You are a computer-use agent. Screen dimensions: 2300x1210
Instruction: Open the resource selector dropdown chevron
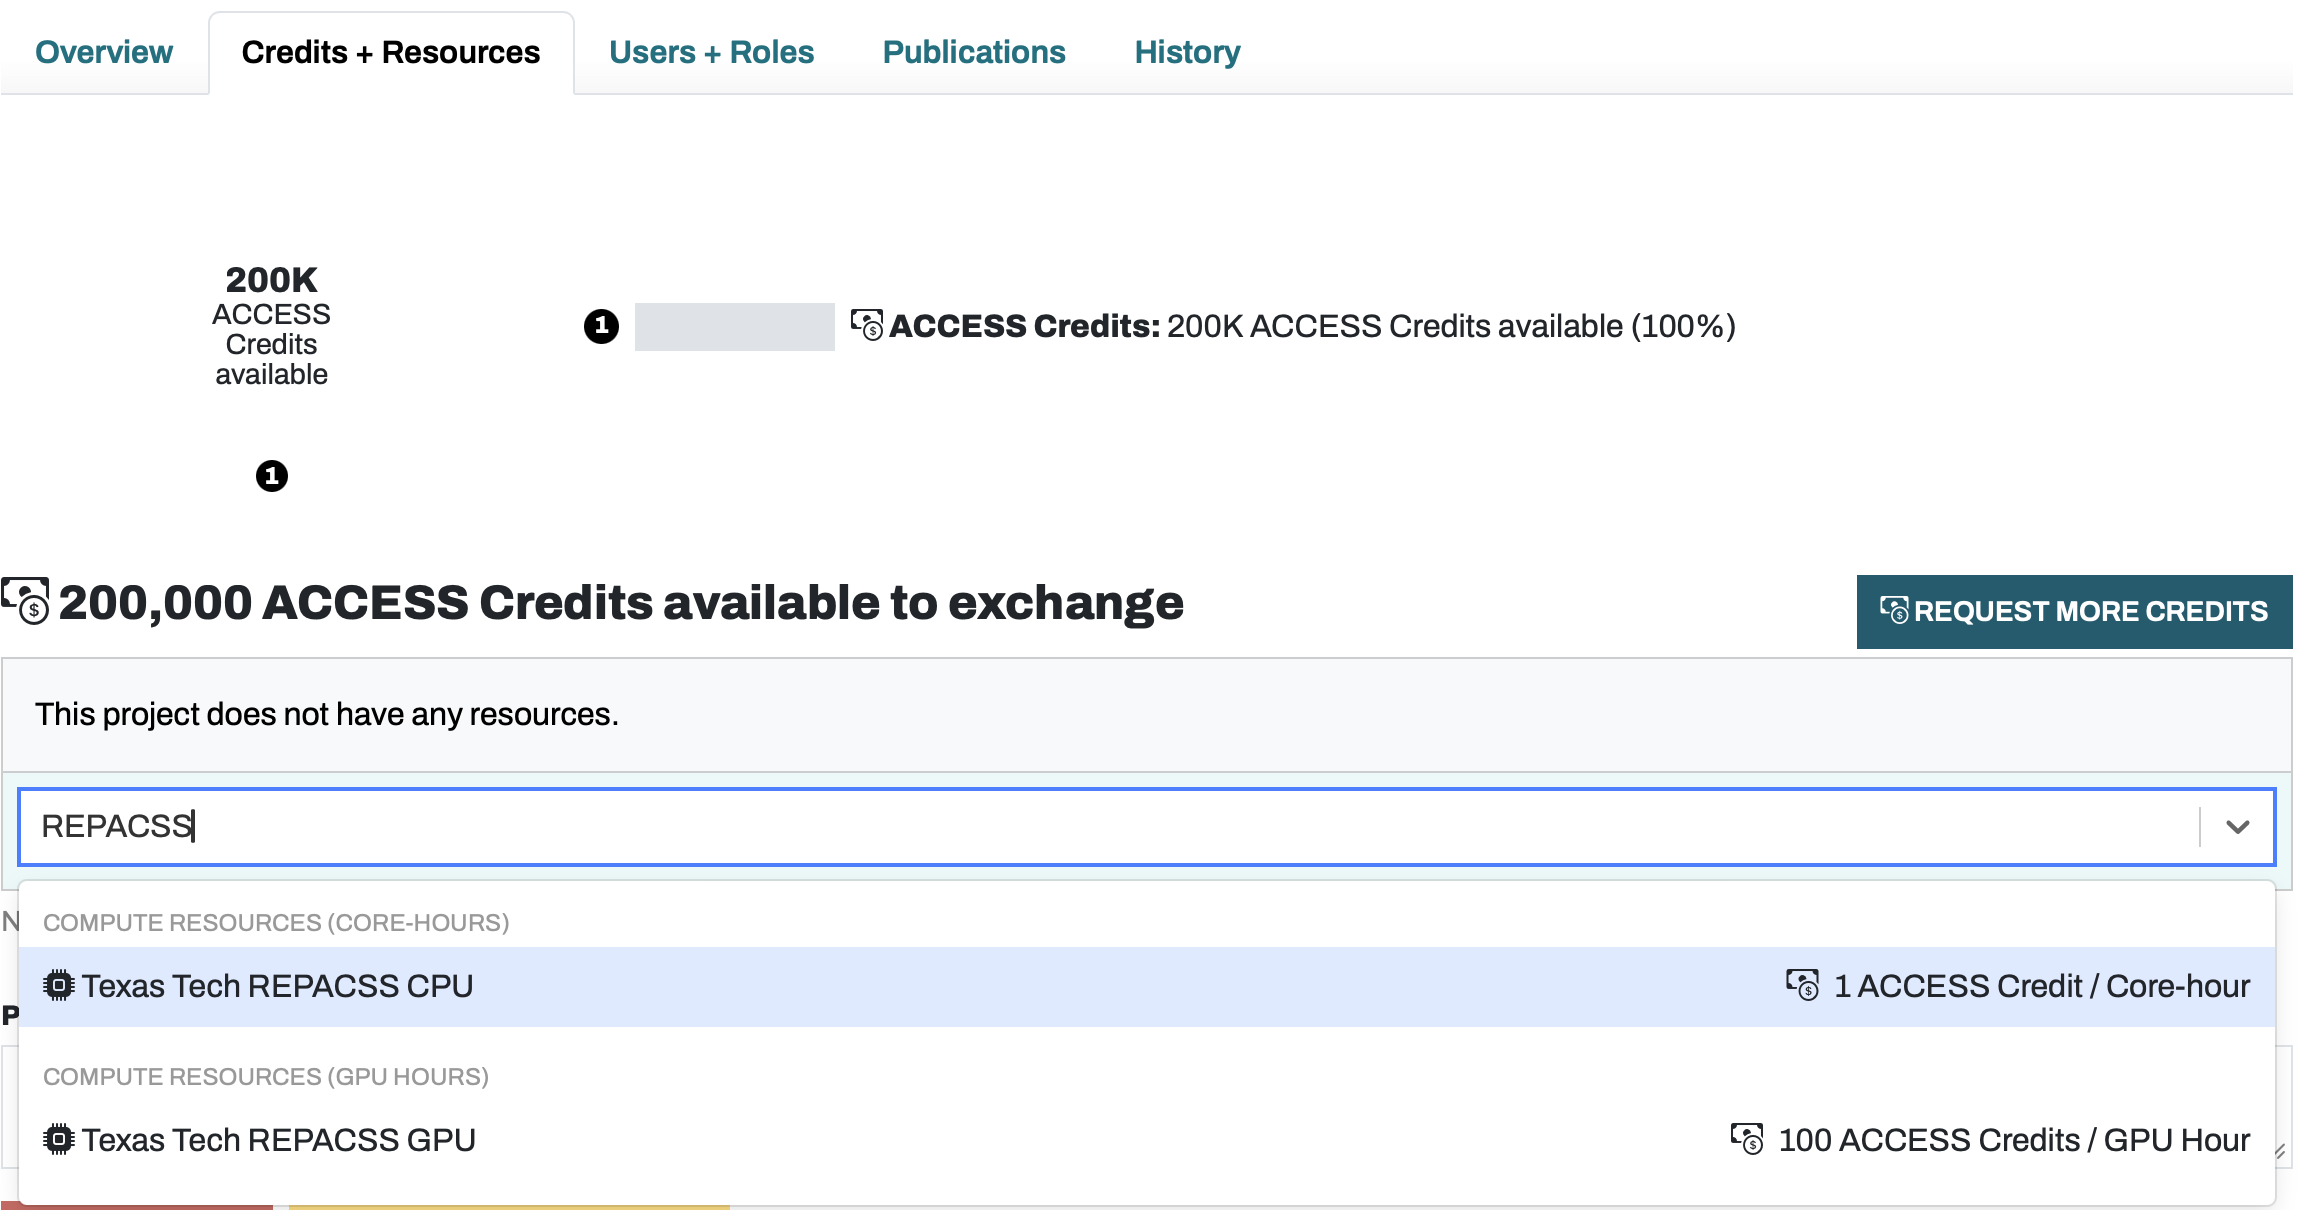(x=2238, y=826)
